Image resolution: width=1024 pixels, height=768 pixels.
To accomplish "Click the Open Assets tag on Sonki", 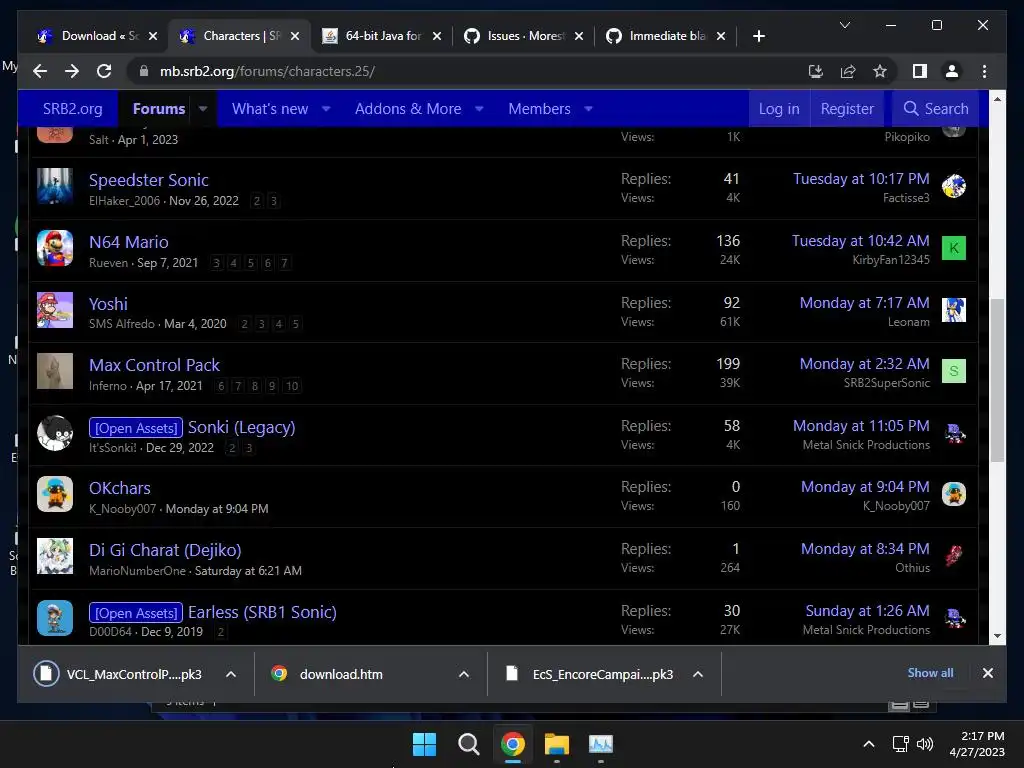I will click(136, 428).
